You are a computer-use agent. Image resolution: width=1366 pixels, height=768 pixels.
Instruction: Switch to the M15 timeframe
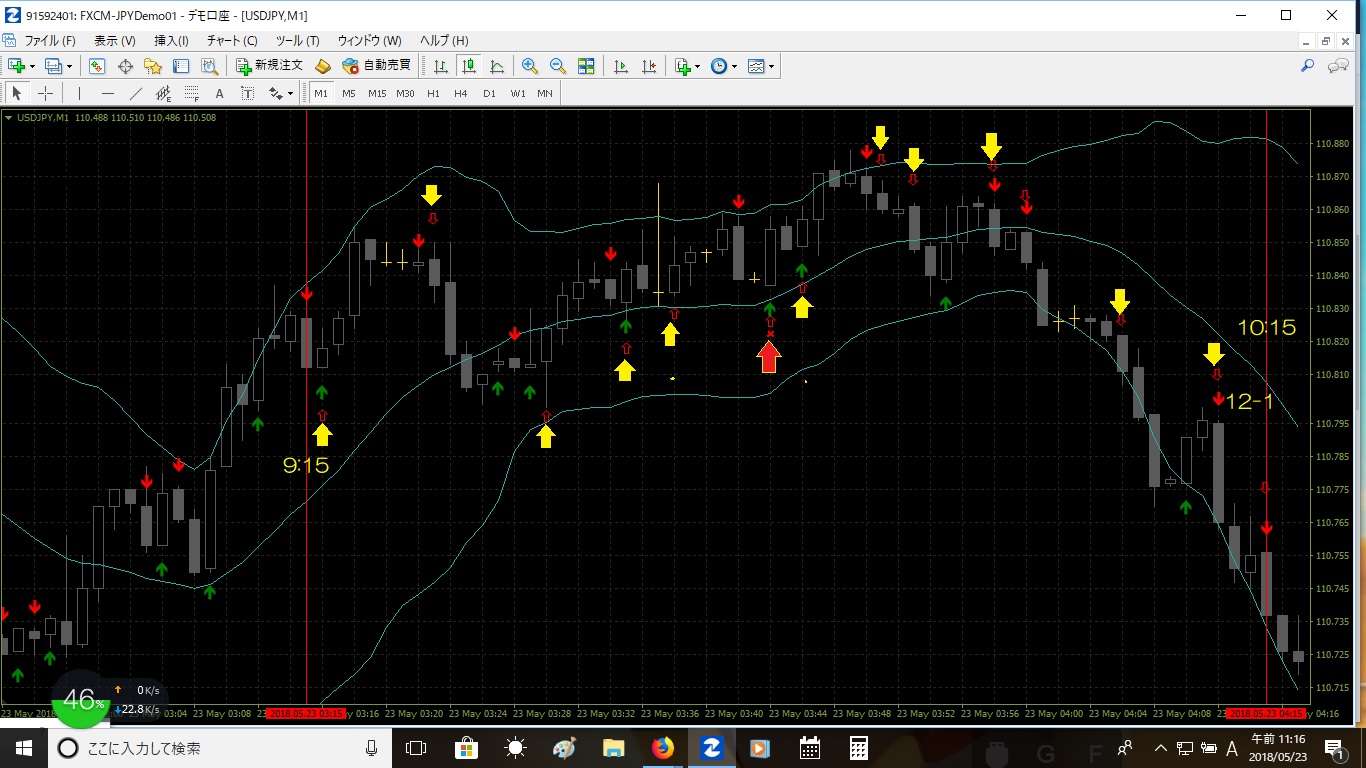377,93
